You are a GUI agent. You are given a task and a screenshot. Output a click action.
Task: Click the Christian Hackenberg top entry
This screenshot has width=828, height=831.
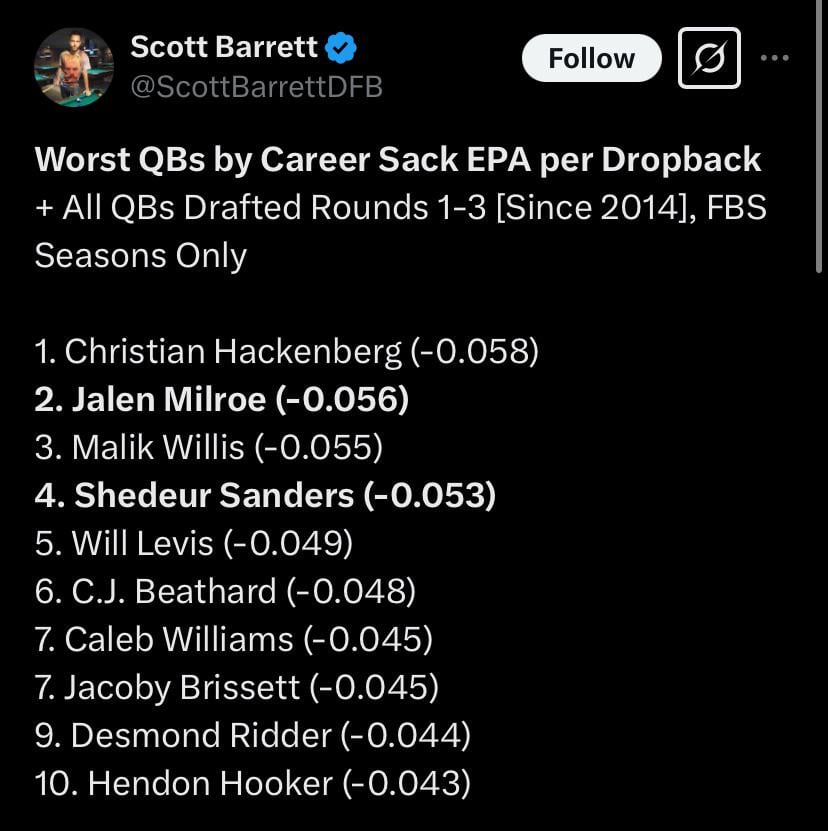point(288,351)
